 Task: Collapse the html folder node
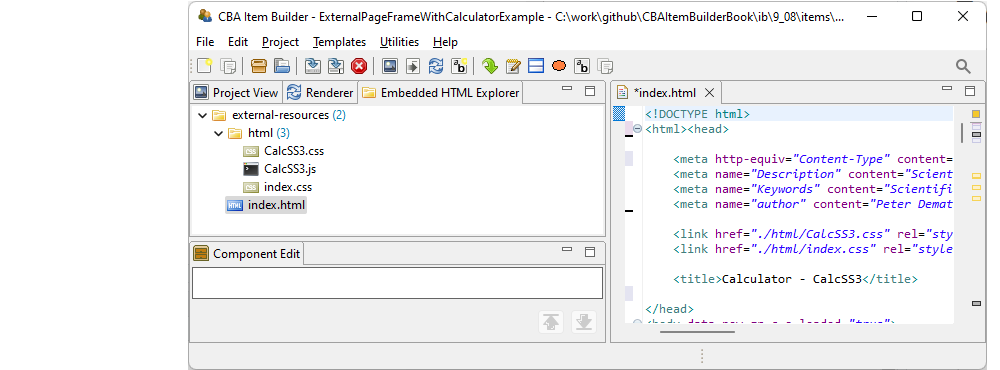(219, 133)
